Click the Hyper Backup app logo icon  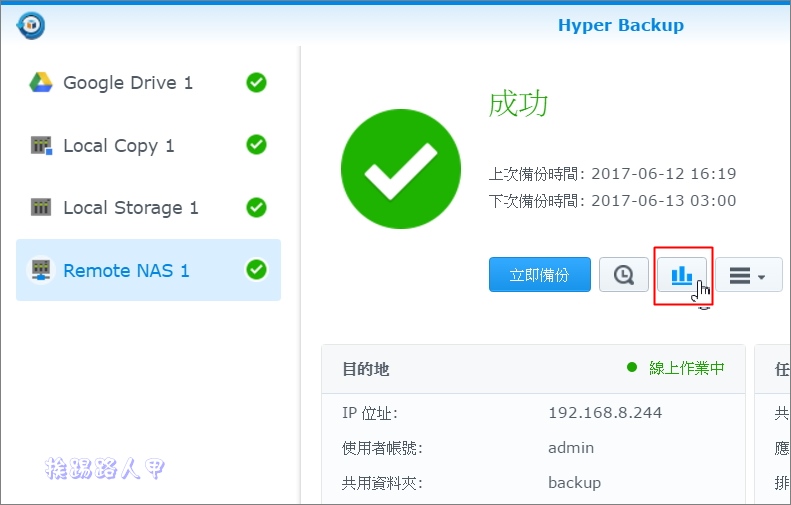(x=30, y=25)
